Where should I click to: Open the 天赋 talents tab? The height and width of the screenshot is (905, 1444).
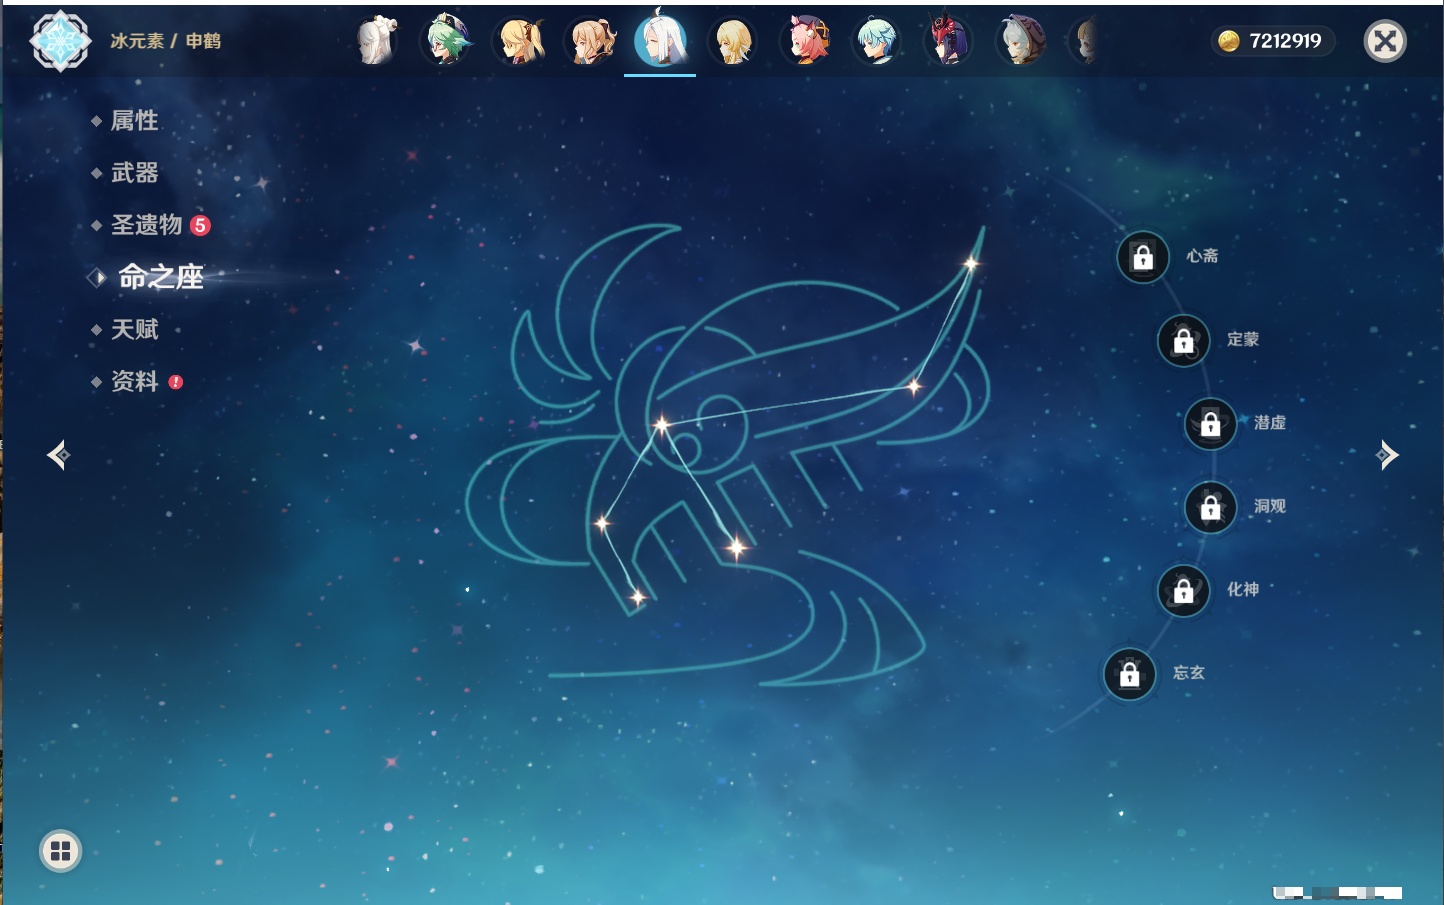point(134,329)
